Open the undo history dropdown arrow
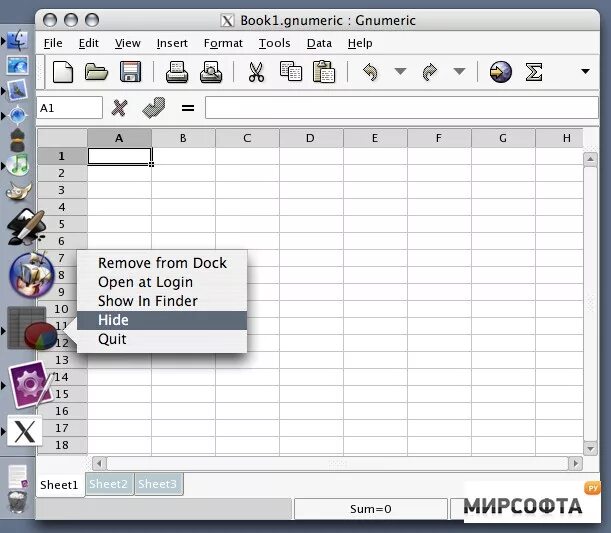 [400, 71]
